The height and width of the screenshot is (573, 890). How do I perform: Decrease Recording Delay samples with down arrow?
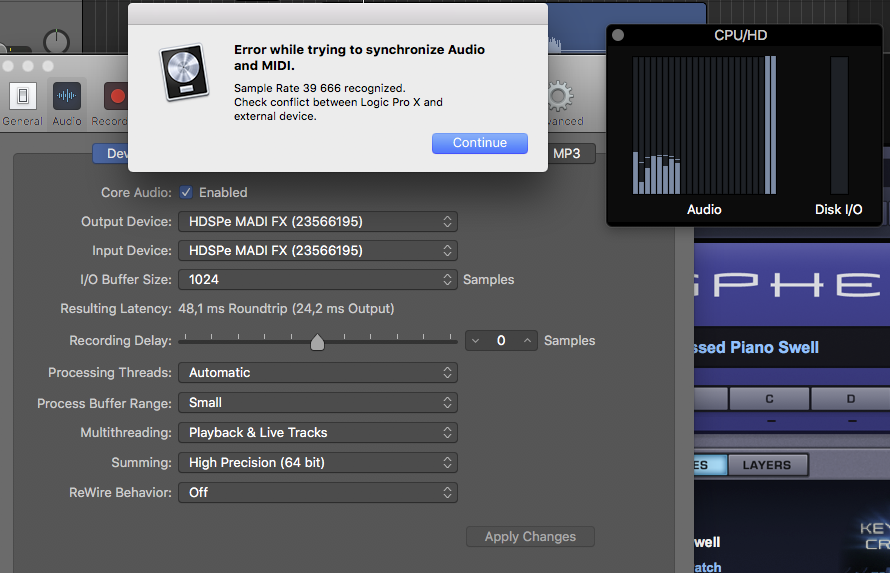[476, 340]
